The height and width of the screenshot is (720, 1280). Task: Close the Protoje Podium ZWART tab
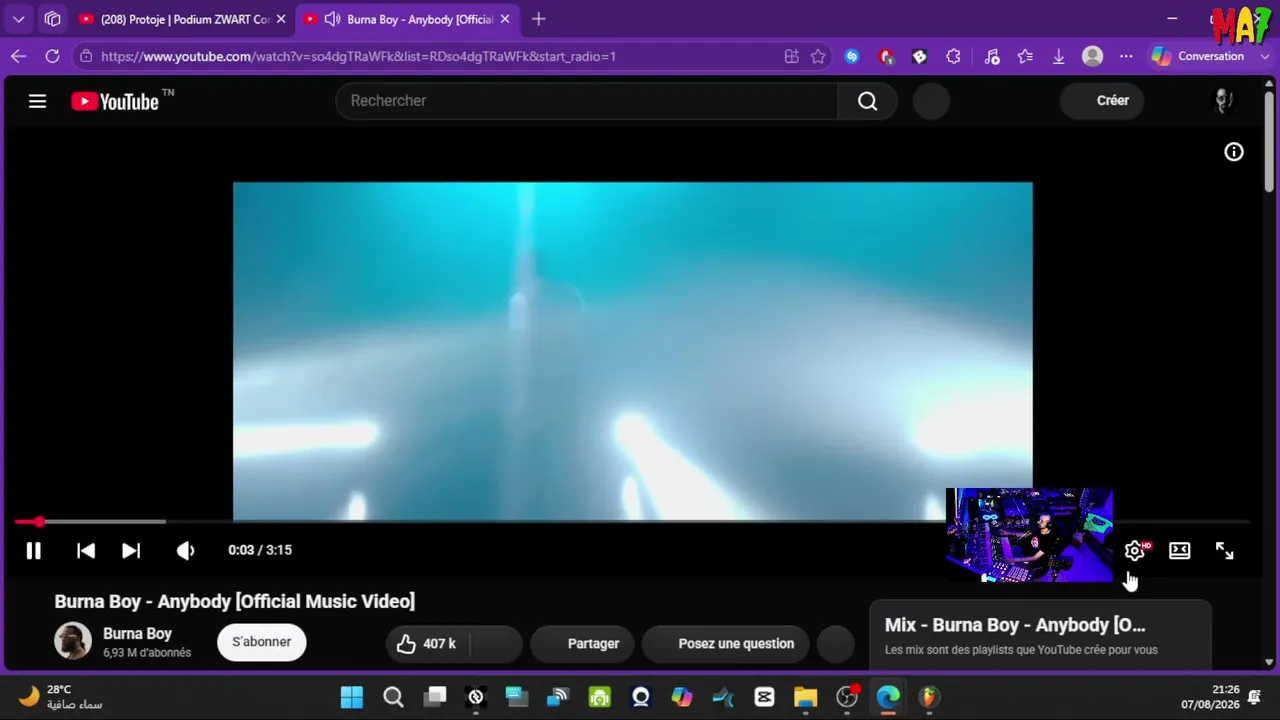pyautogui.click(x=281, y=19)
